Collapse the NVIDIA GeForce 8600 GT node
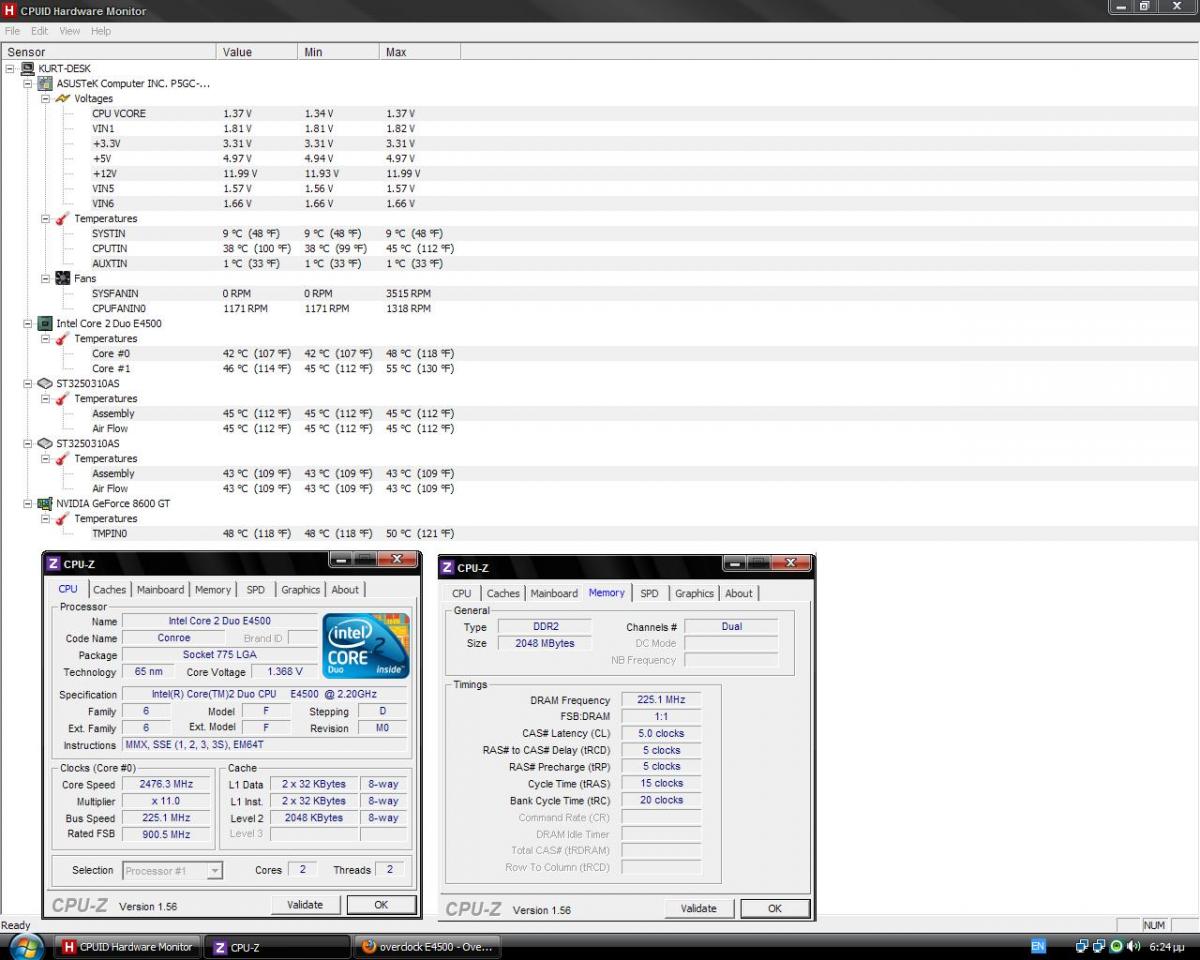The image size is (1200, 960). [28, 503]
